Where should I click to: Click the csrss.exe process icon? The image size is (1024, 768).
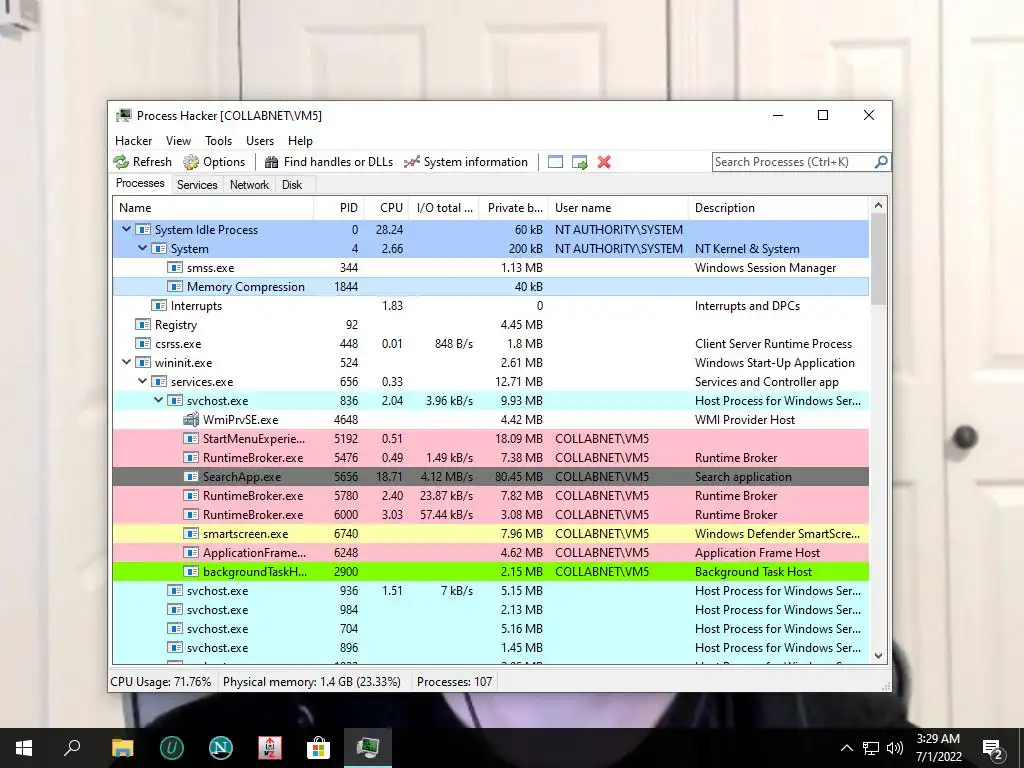pos(142,343)
